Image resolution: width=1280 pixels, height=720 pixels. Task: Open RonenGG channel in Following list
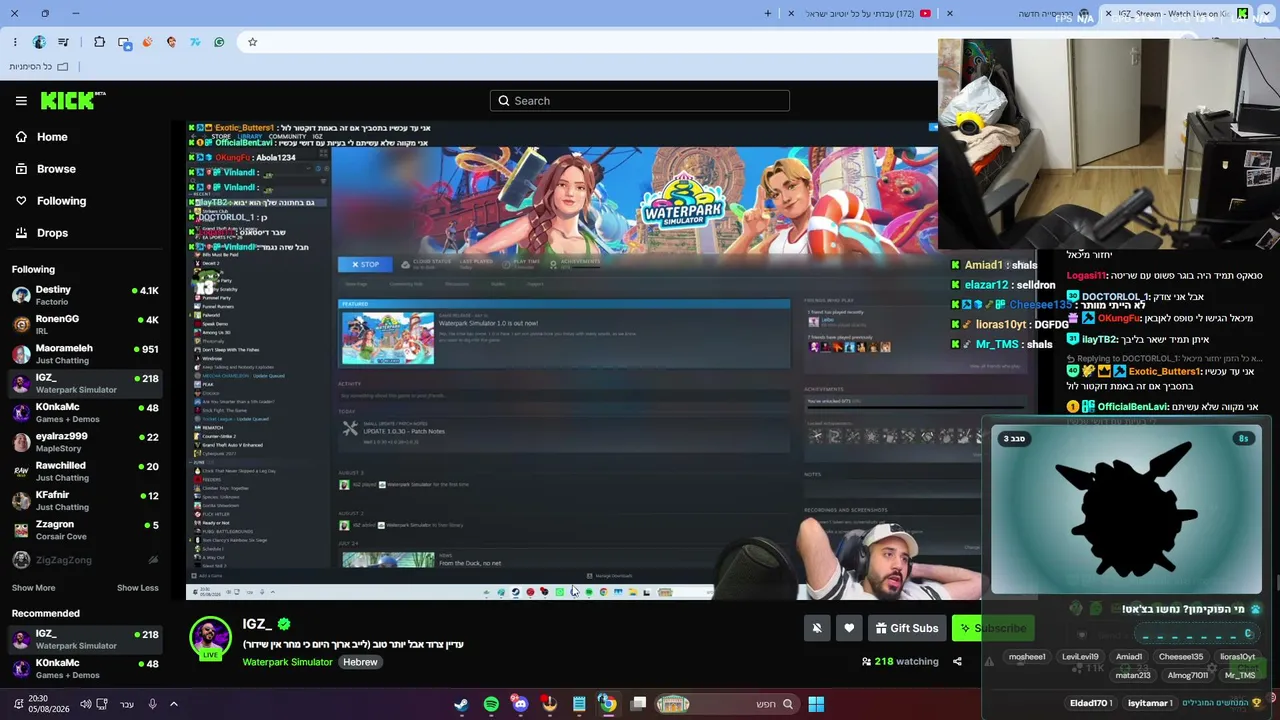(x=85, y=324)
